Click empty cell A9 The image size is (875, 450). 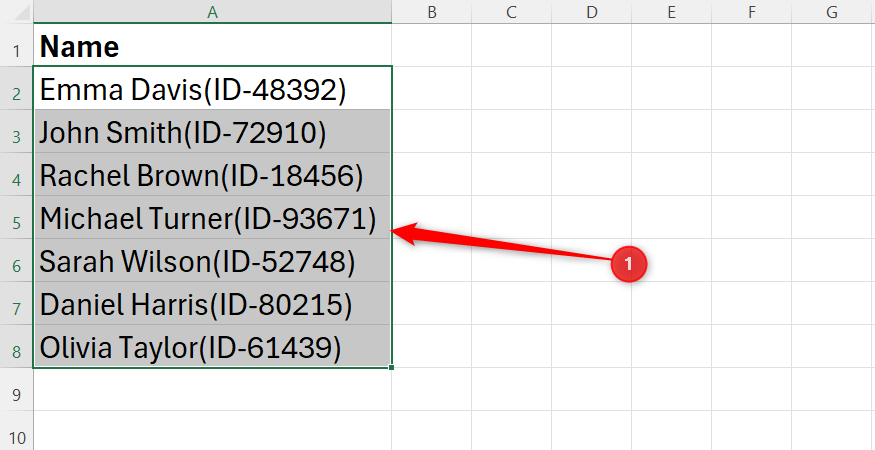pos(212,389)
